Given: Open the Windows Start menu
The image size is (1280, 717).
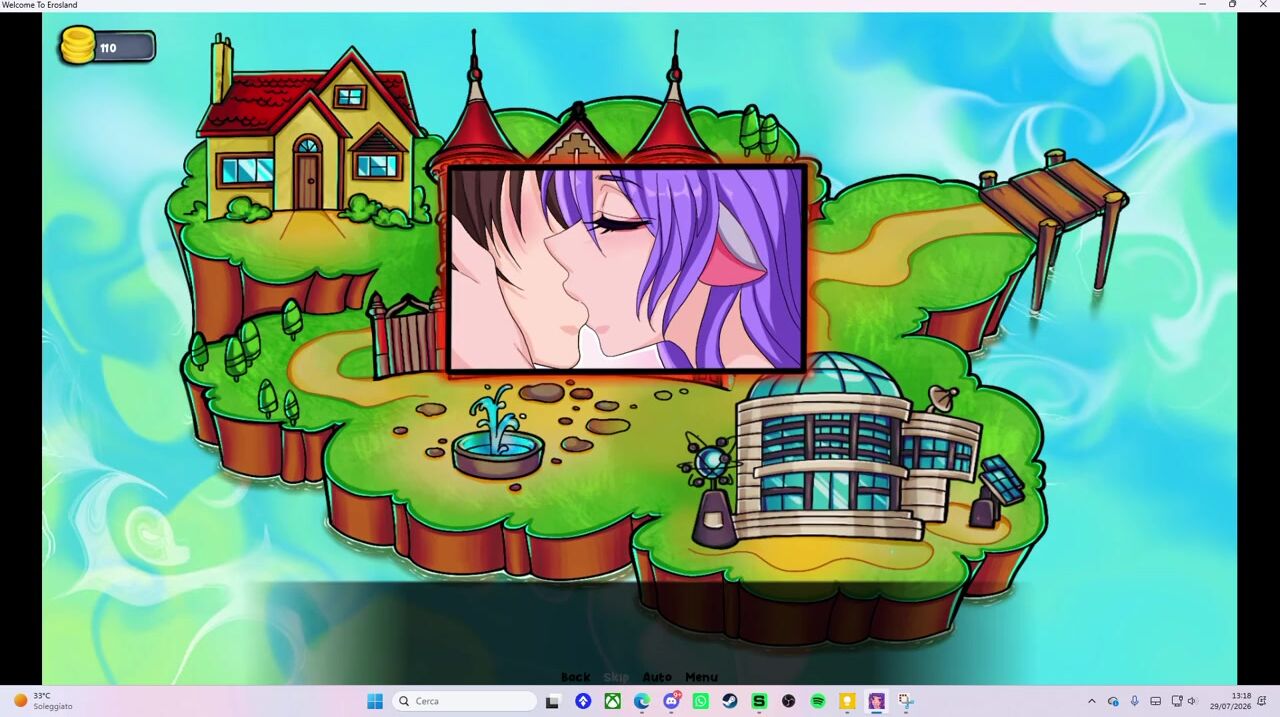Looking at the screenshot, I should click(x=375, y=701).
